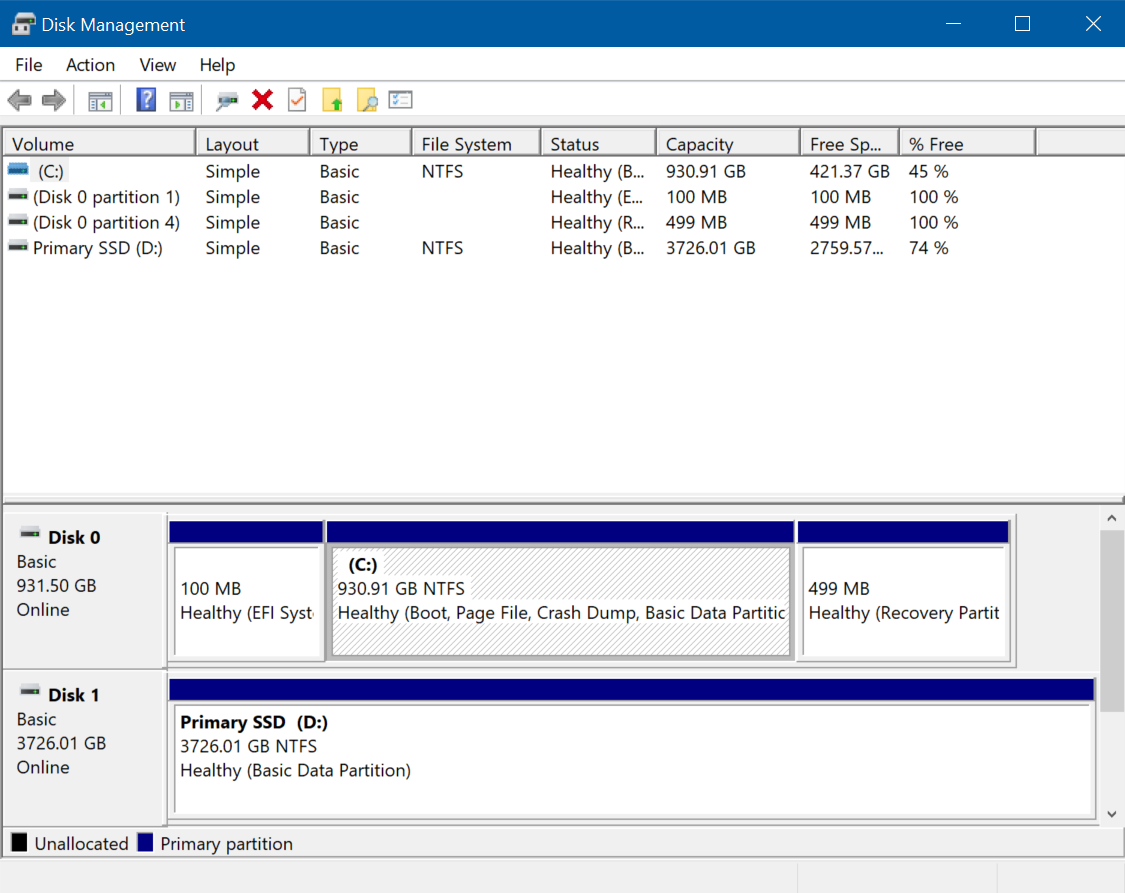Select the (Disk 0 partition 1) volume row

[520, 197]
